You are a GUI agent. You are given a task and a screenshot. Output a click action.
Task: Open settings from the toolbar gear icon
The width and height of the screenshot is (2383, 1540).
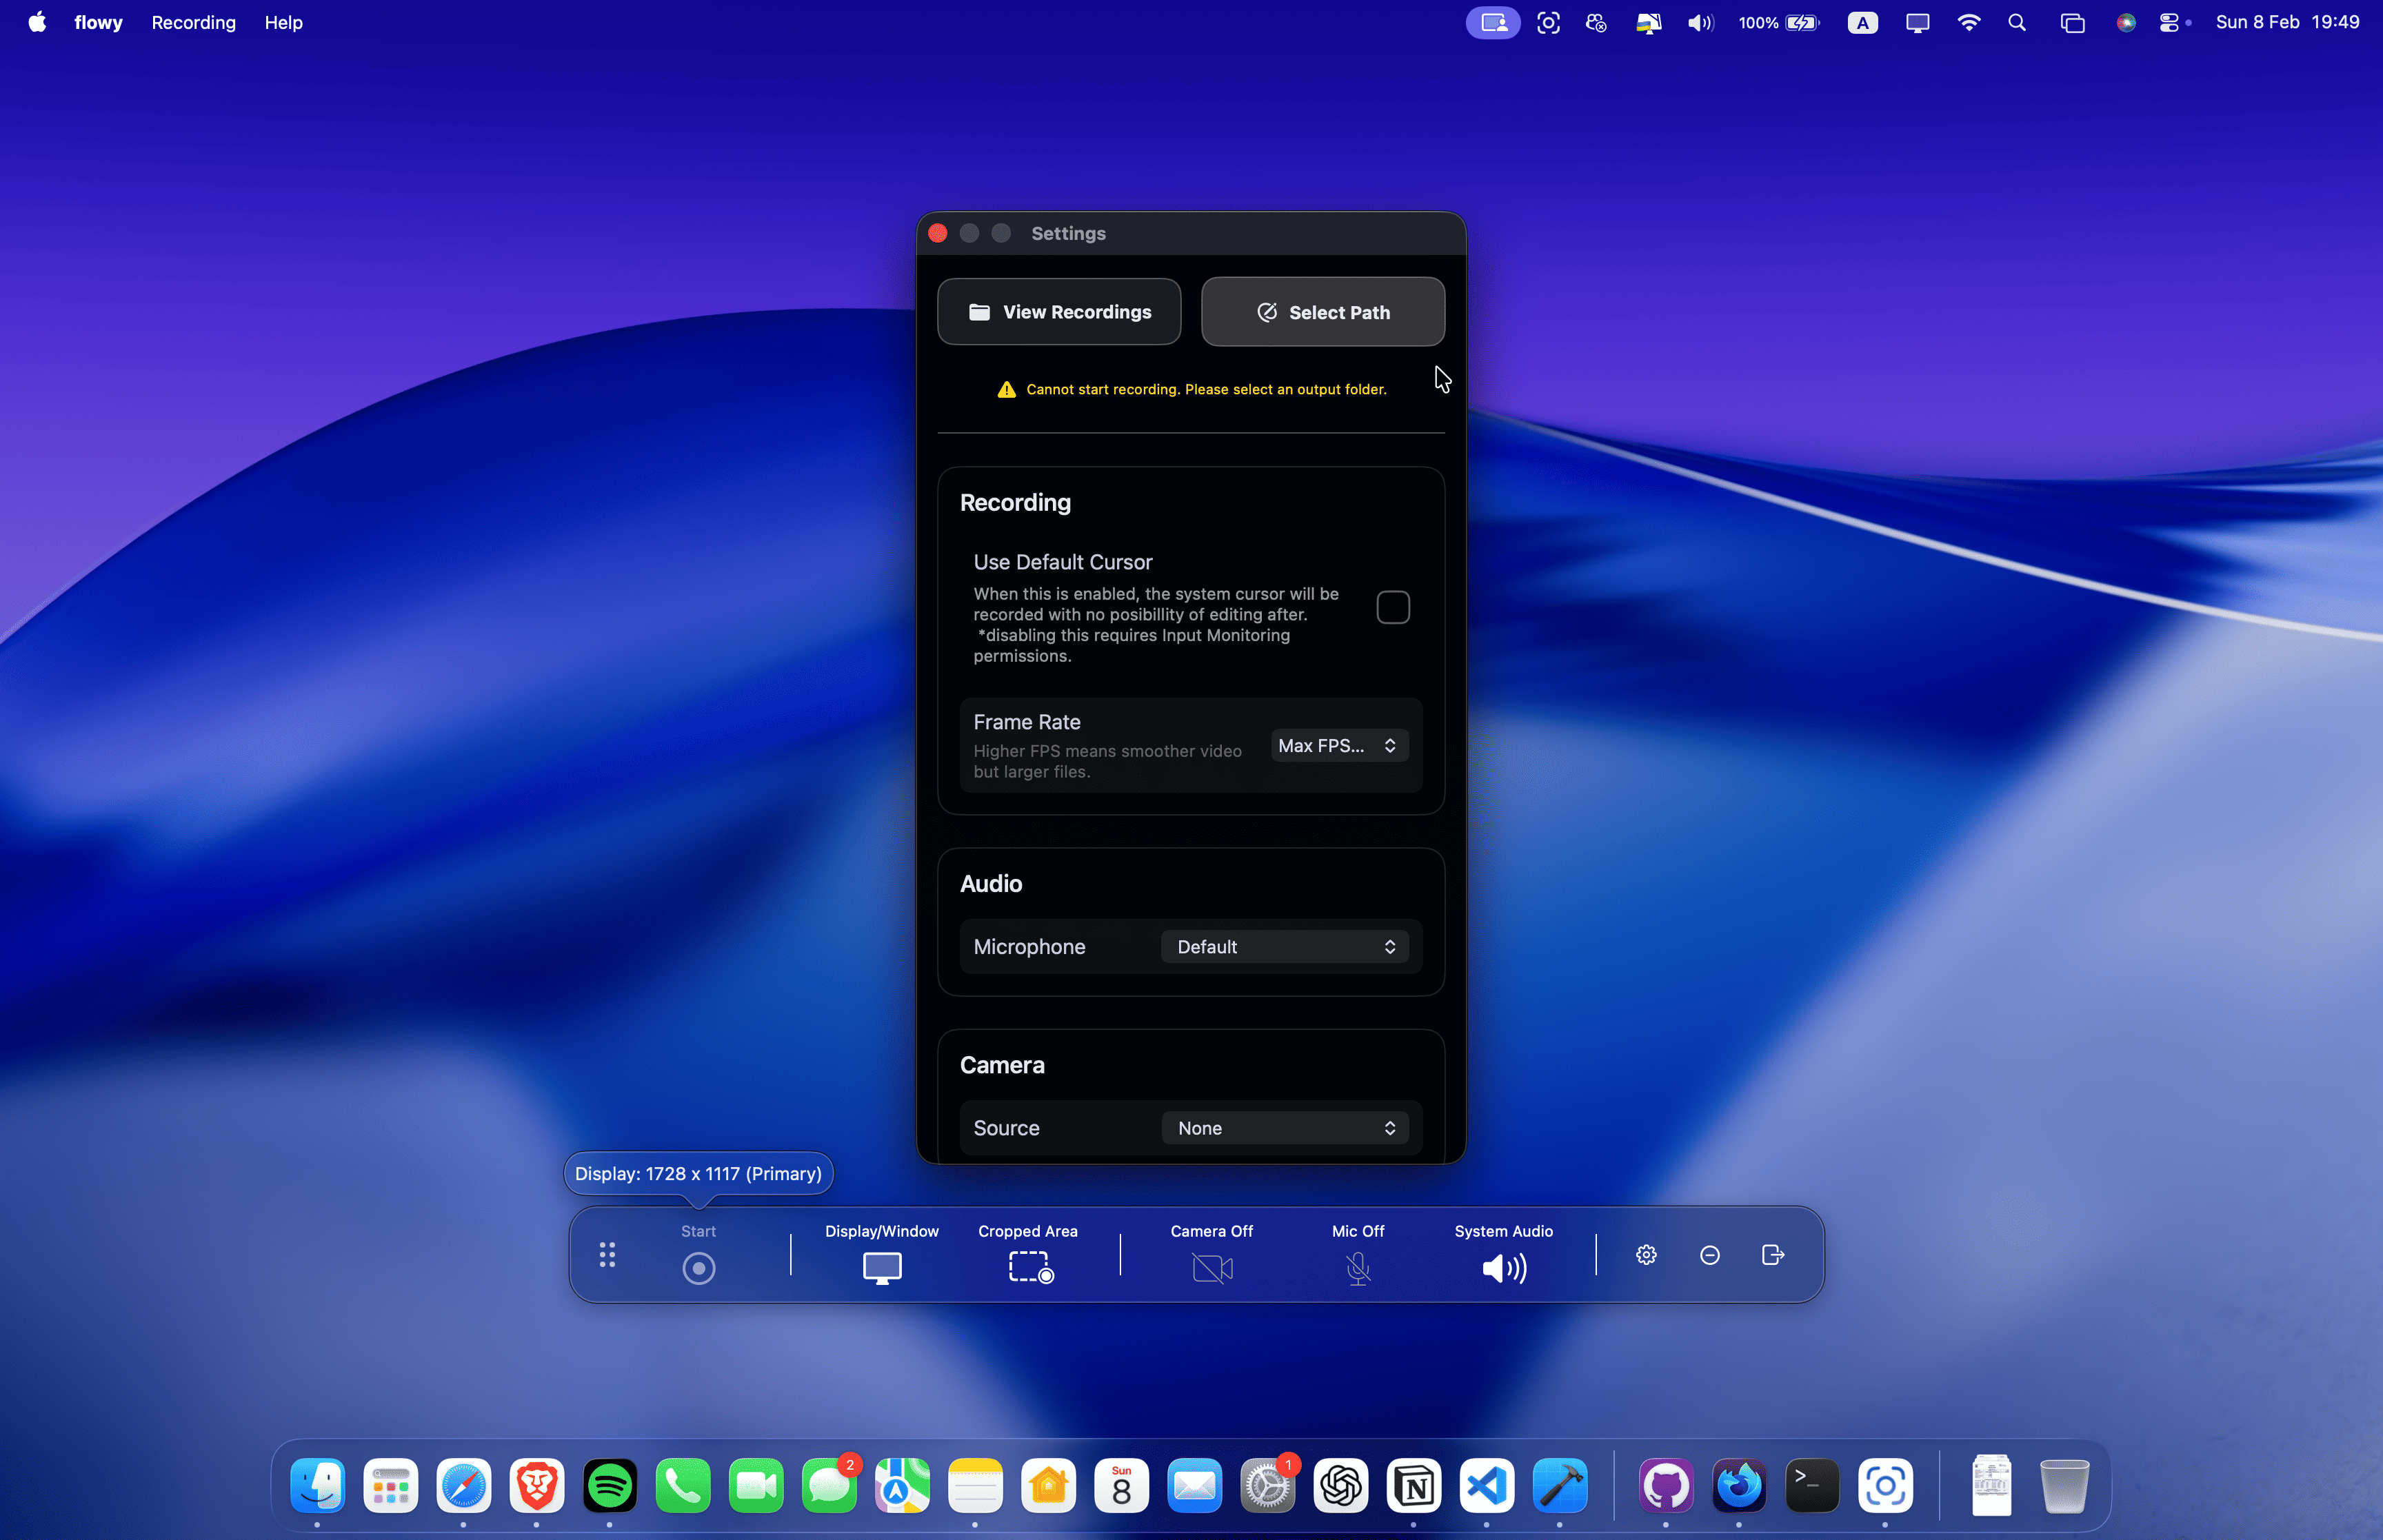(1646, 1255)
